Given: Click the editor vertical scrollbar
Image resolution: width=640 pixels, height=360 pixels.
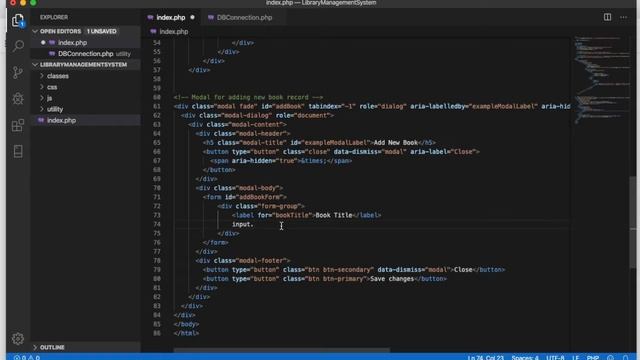Looking at the screenshot, I should (x=633, y=222).
